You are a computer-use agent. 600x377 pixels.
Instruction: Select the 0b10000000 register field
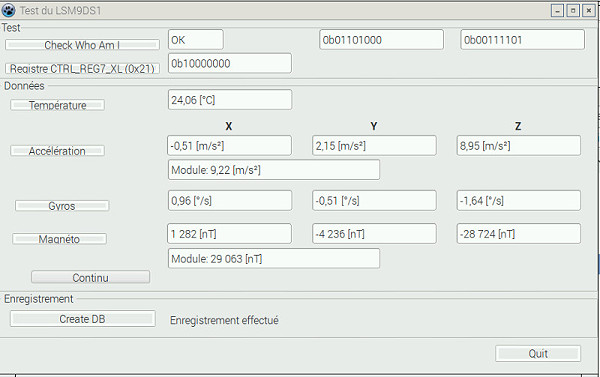(230, 63)
